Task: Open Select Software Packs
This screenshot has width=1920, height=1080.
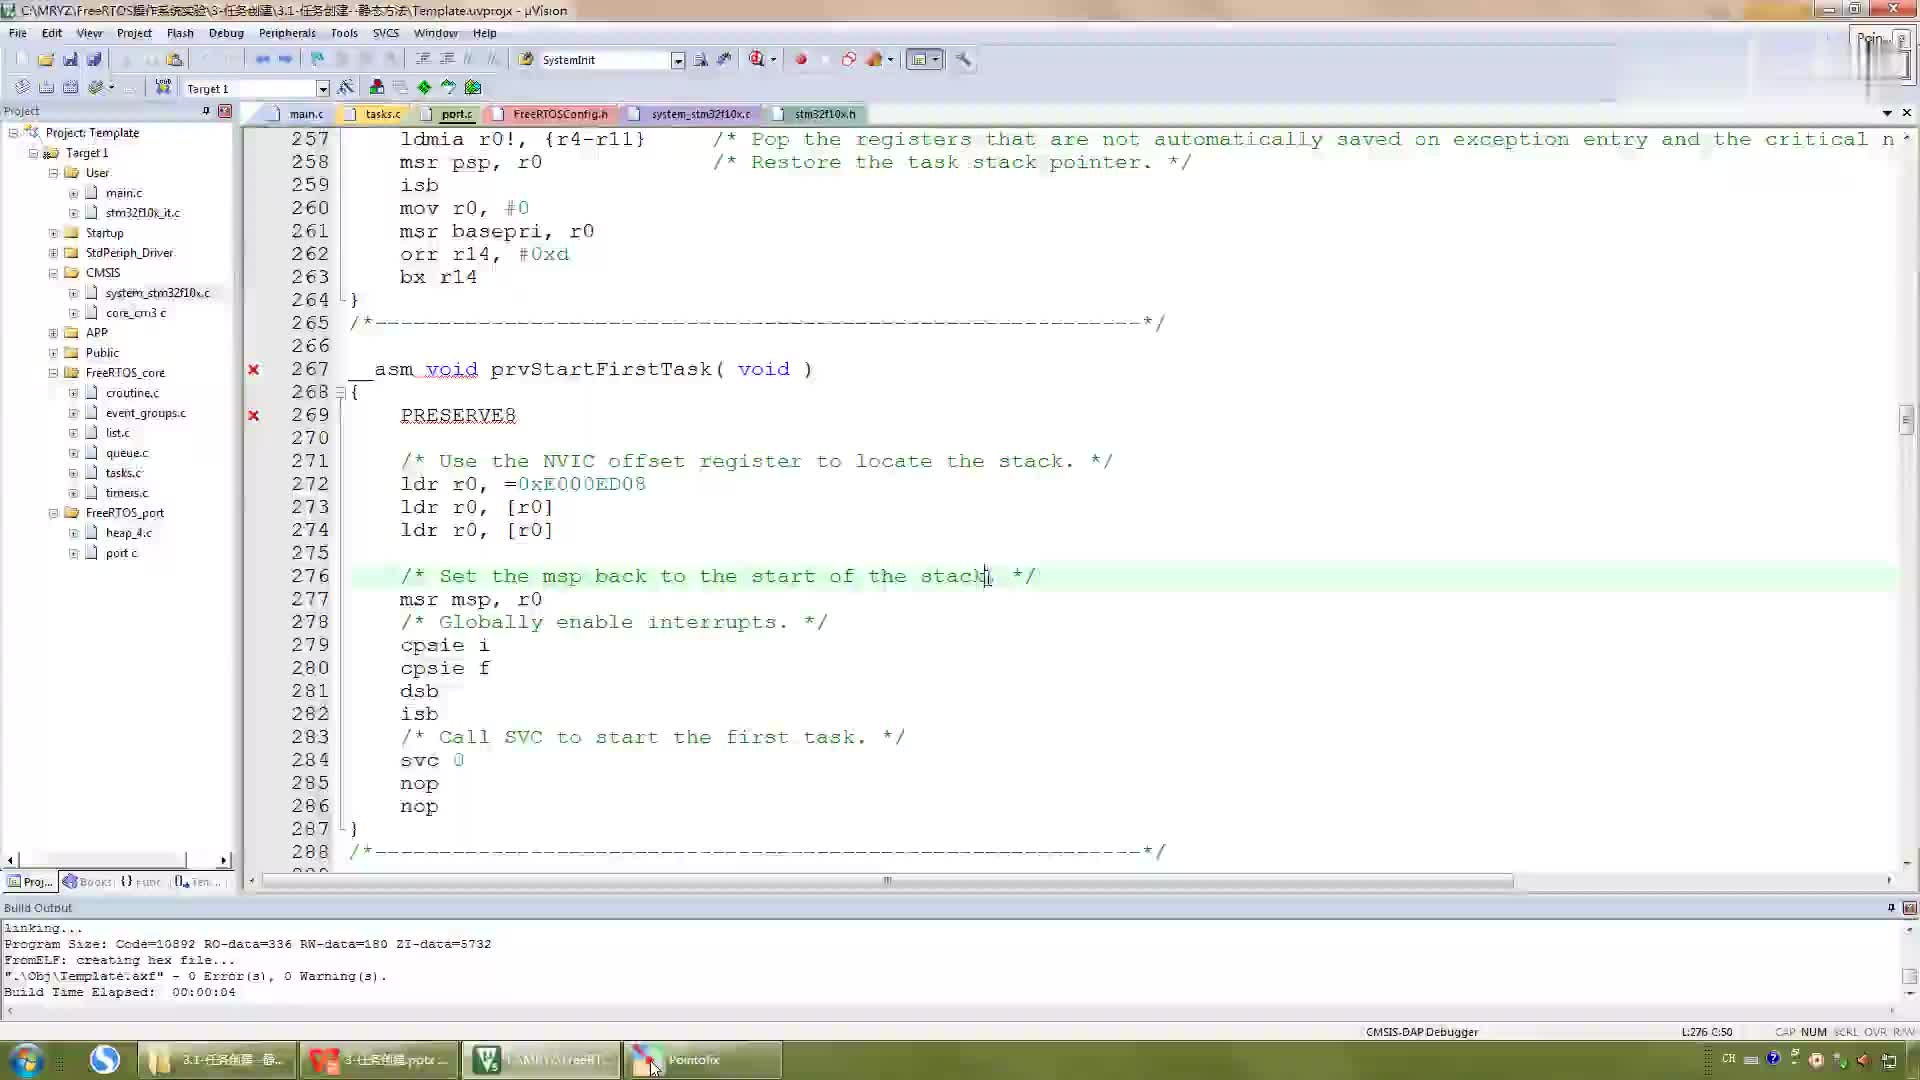Action: click(x=448, y=88)
